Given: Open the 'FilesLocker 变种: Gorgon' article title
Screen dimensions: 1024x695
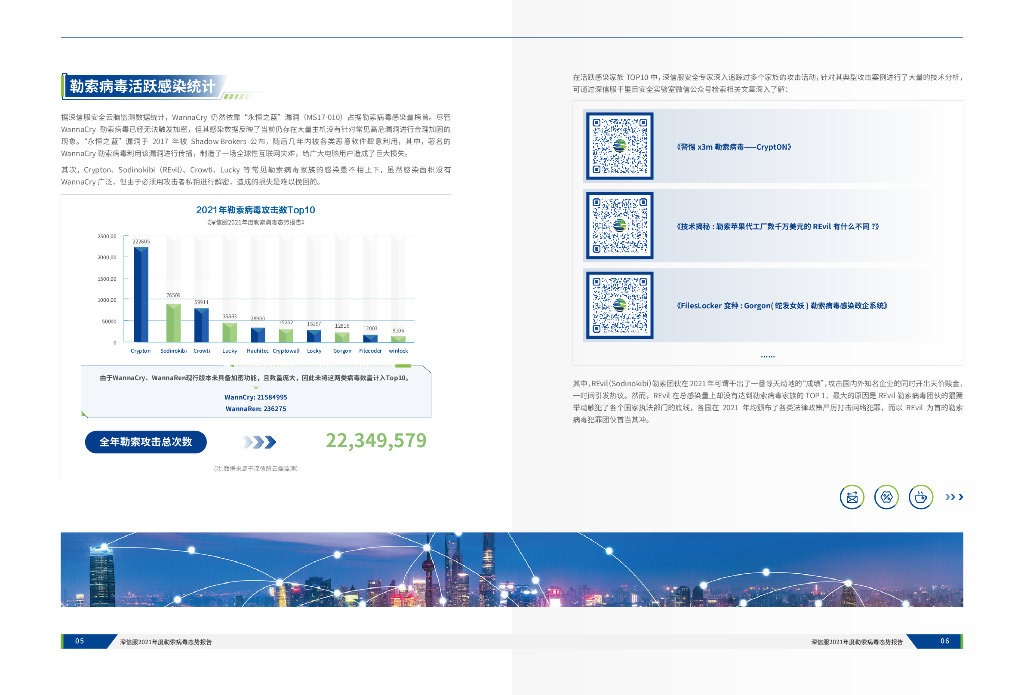Looking at the screenshot, I should coord(782,305).
